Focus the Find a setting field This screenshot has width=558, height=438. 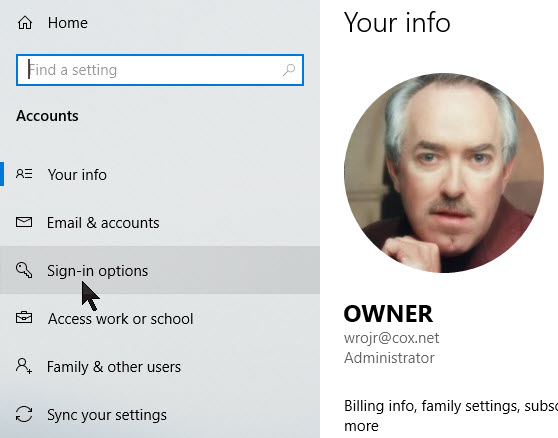(x=160, y=70)
